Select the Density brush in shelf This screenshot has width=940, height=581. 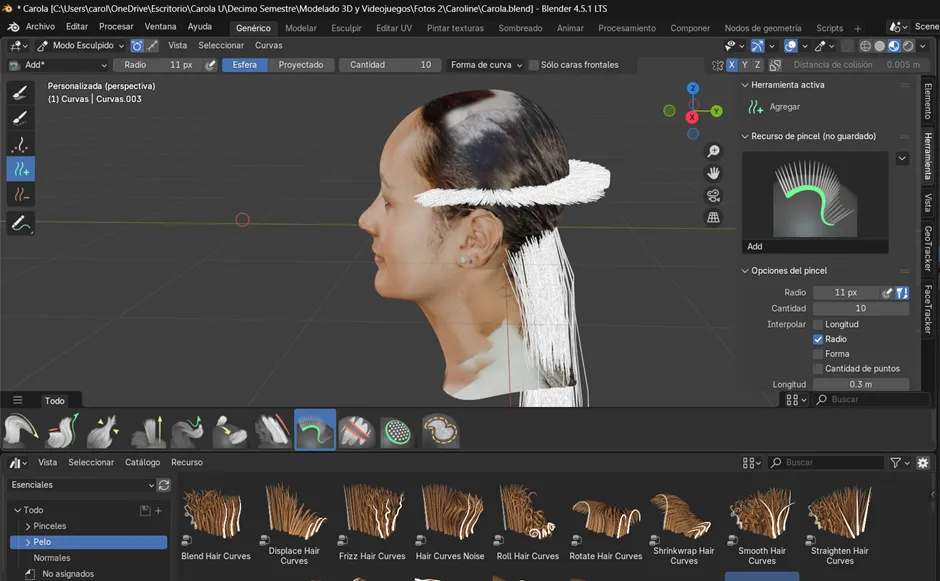(x=397, y=431)
